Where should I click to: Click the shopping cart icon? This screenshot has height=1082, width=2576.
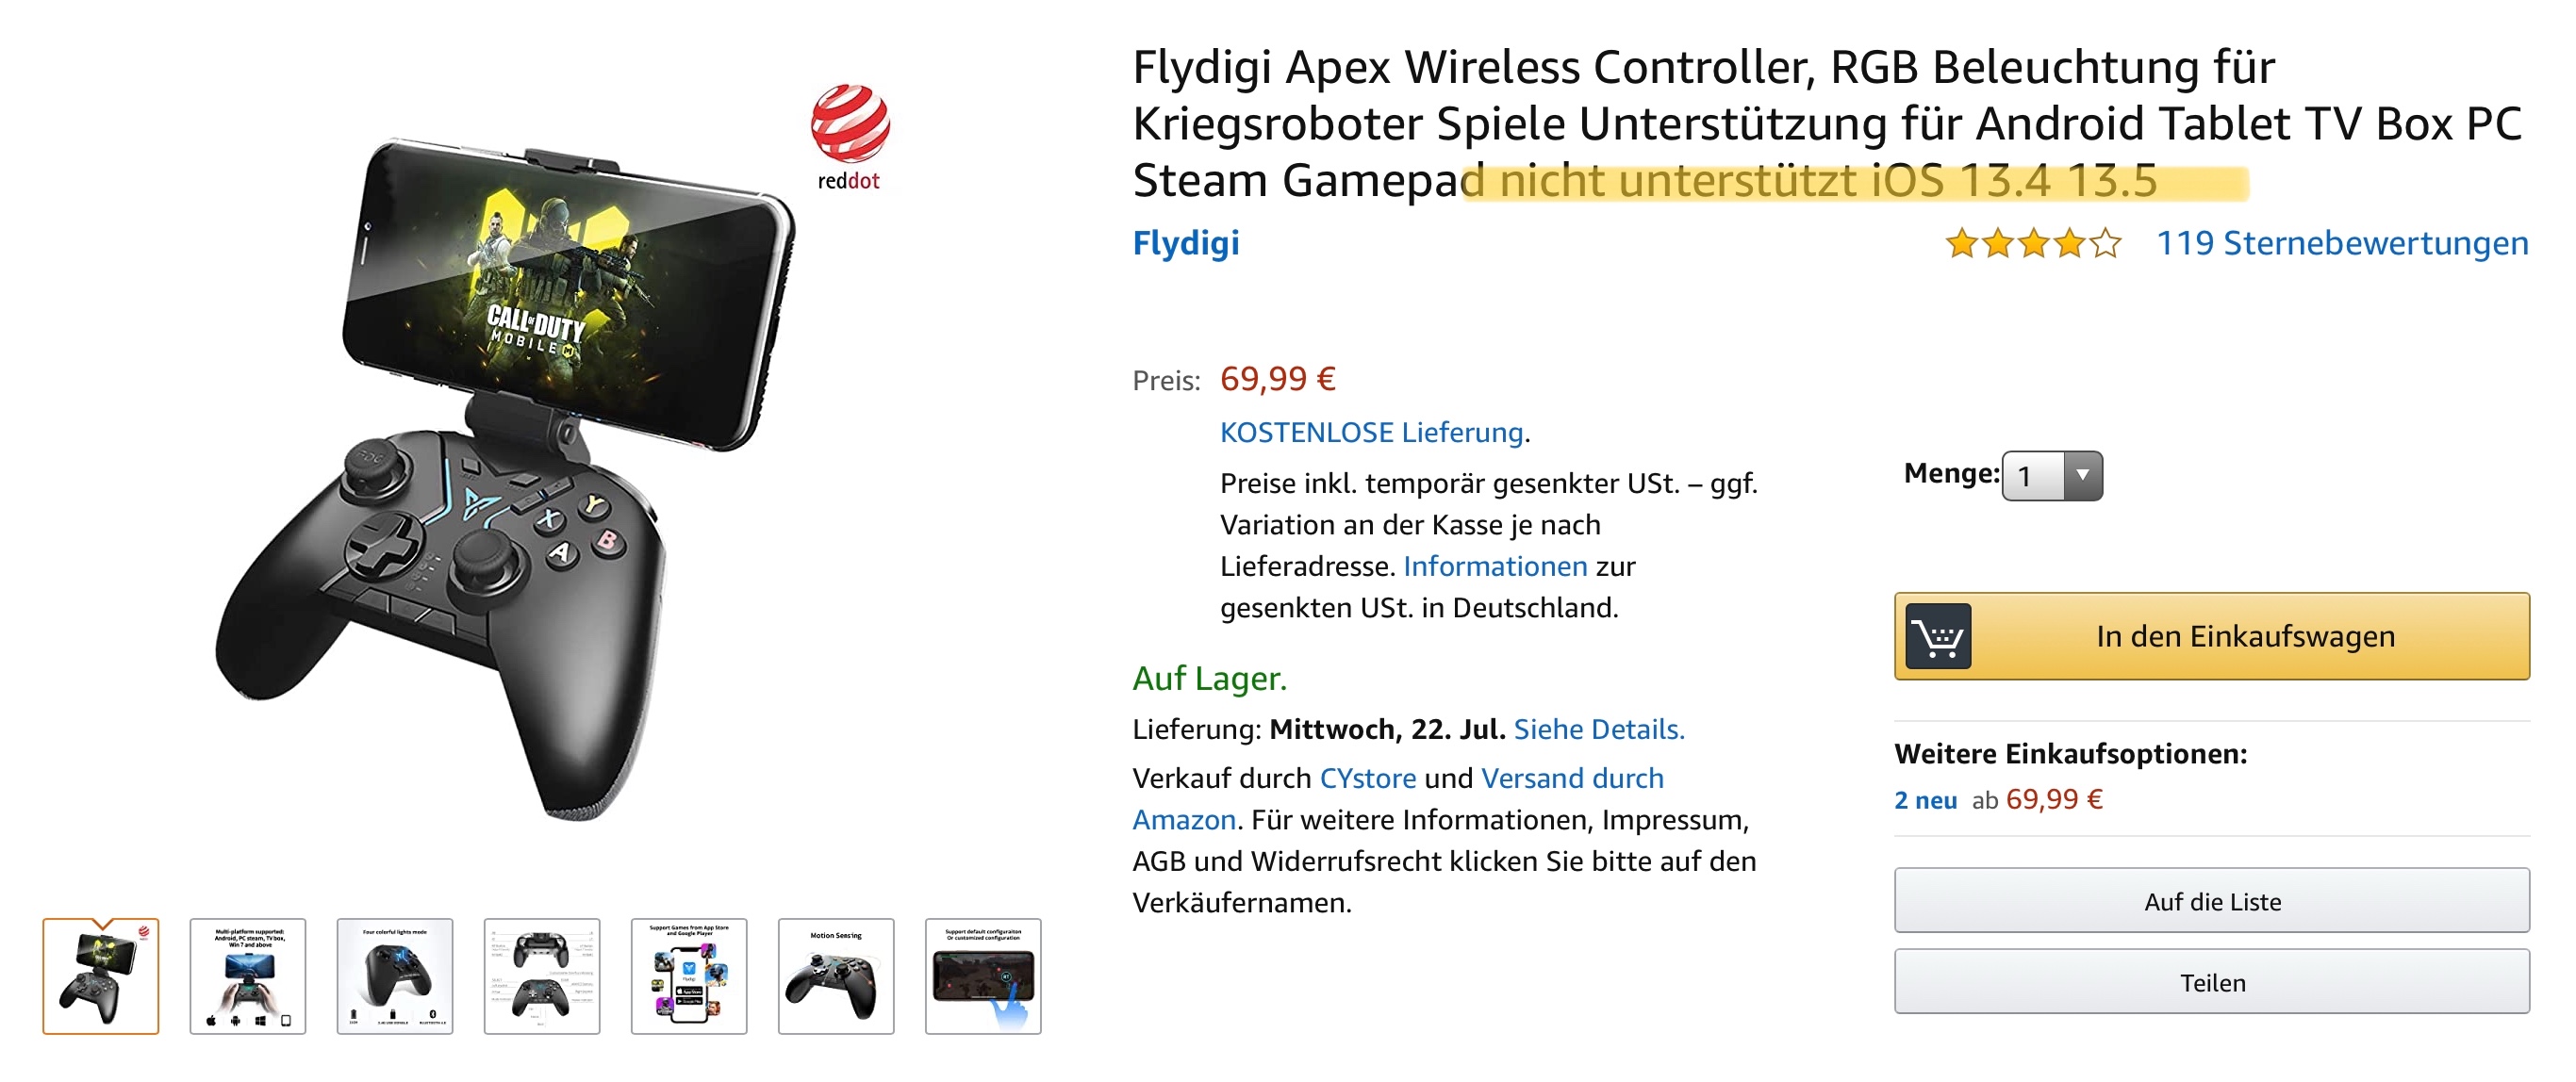[1937, 636]
